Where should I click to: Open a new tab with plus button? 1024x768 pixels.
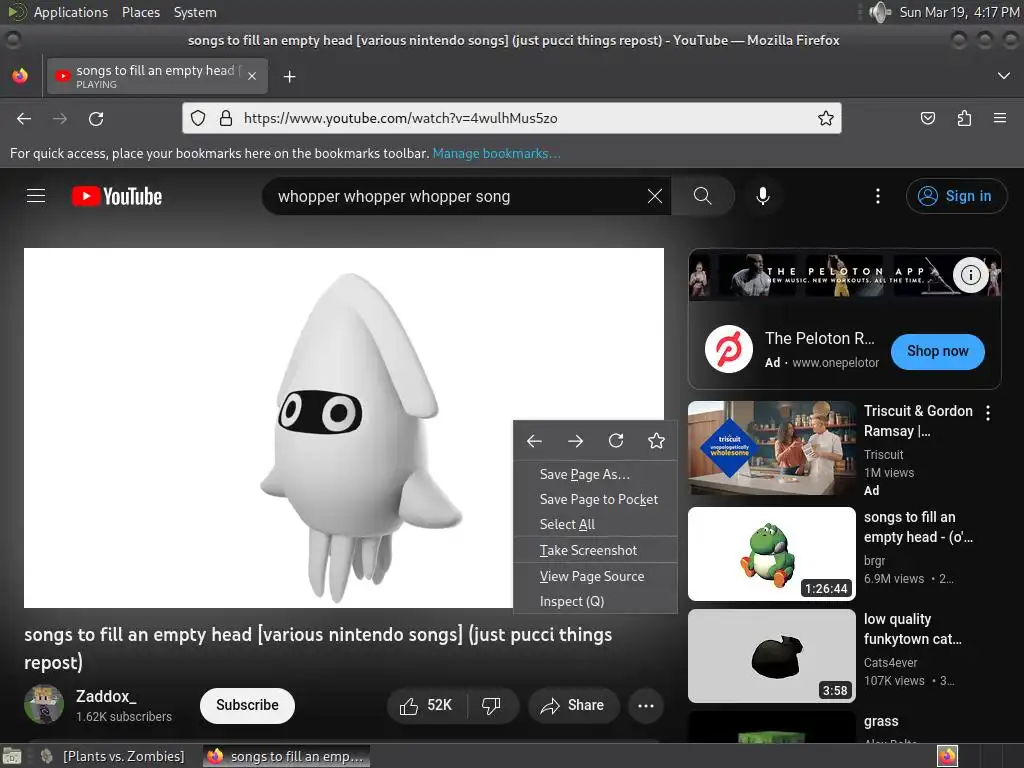tap(289, 77)
